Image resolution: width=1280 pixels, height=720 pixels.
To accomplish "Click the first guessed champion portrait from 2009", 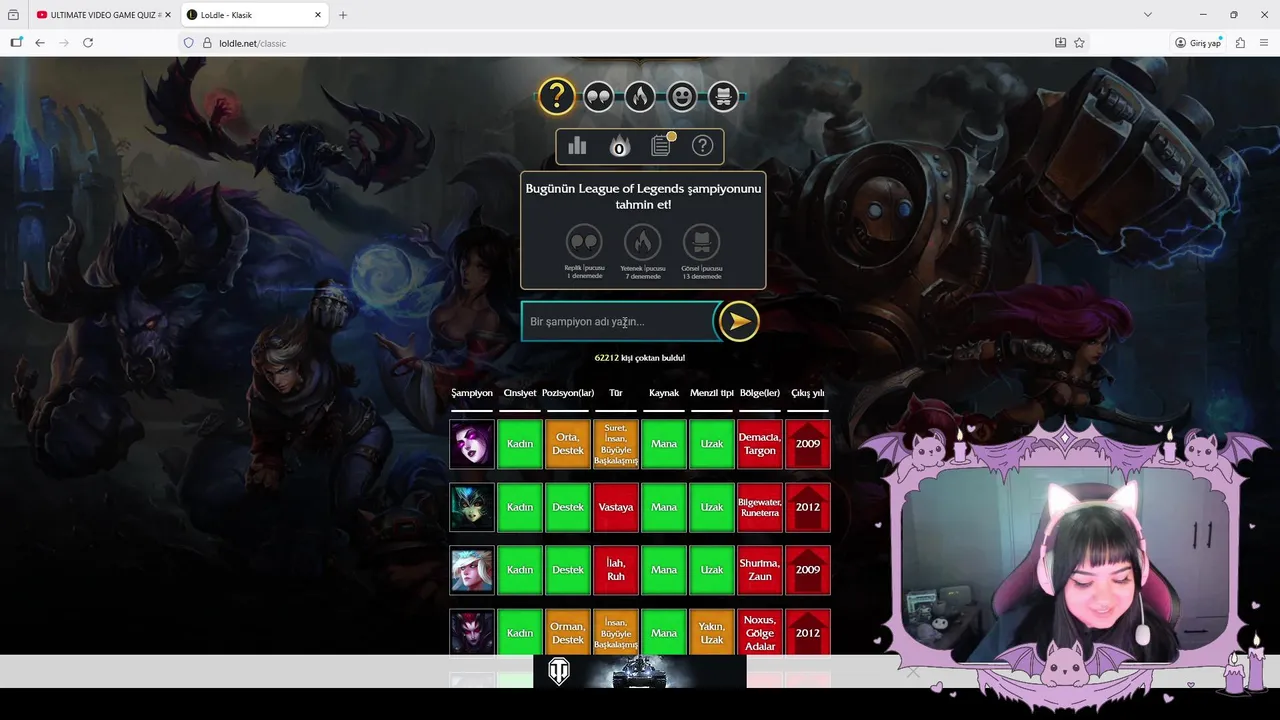I will [472, 444].
